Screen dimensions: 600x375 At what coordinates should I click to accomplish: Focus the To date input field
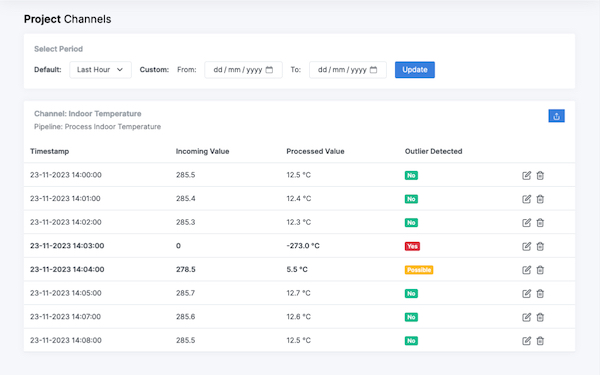pyautogui.click(x=348, y=70)
